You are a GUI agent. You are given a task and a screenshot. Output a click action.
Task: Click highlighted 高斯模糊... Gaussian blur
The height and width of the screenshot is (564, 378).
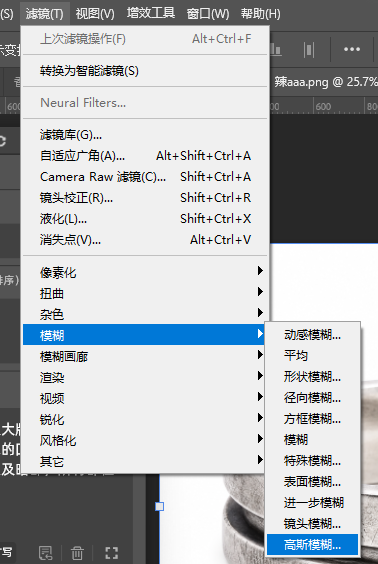(x=313, y=545)
